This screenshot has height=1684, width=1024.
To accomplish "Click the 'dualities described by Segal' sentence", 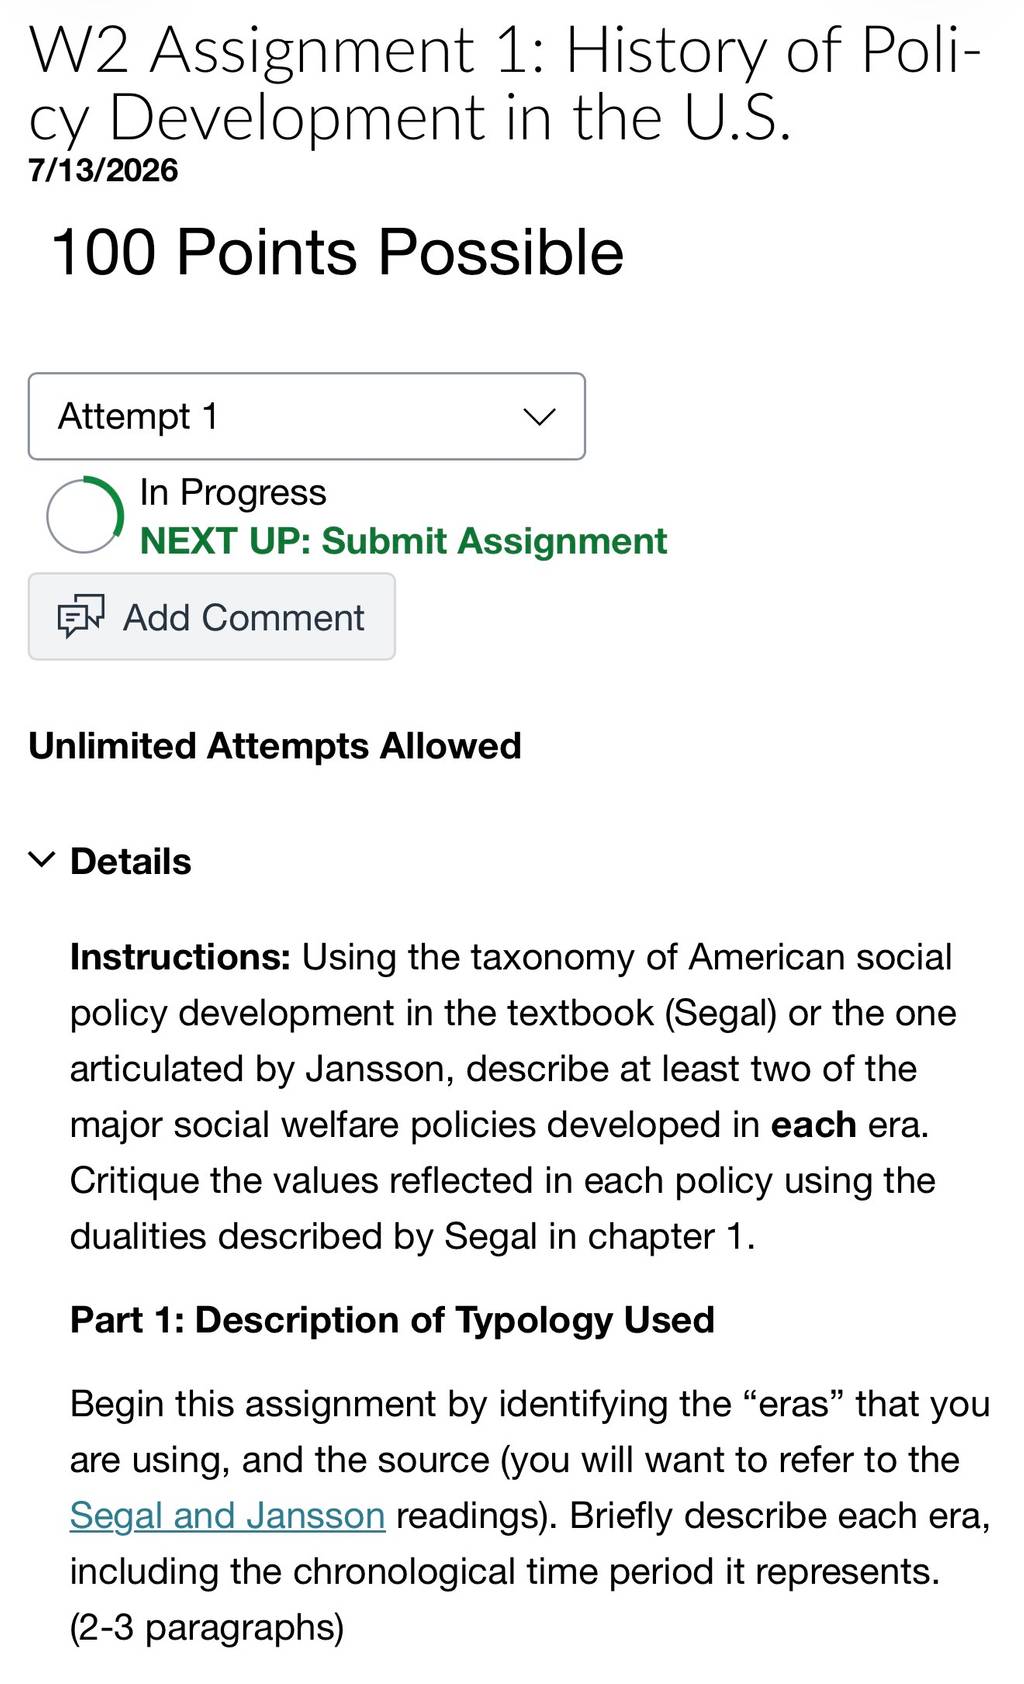I will 412,1237.
